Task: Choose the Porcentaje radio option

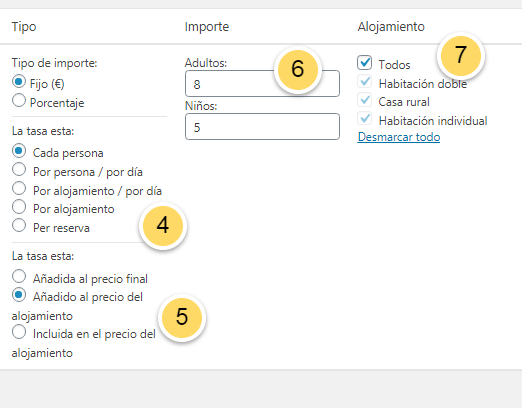Action: coord(19,100)
